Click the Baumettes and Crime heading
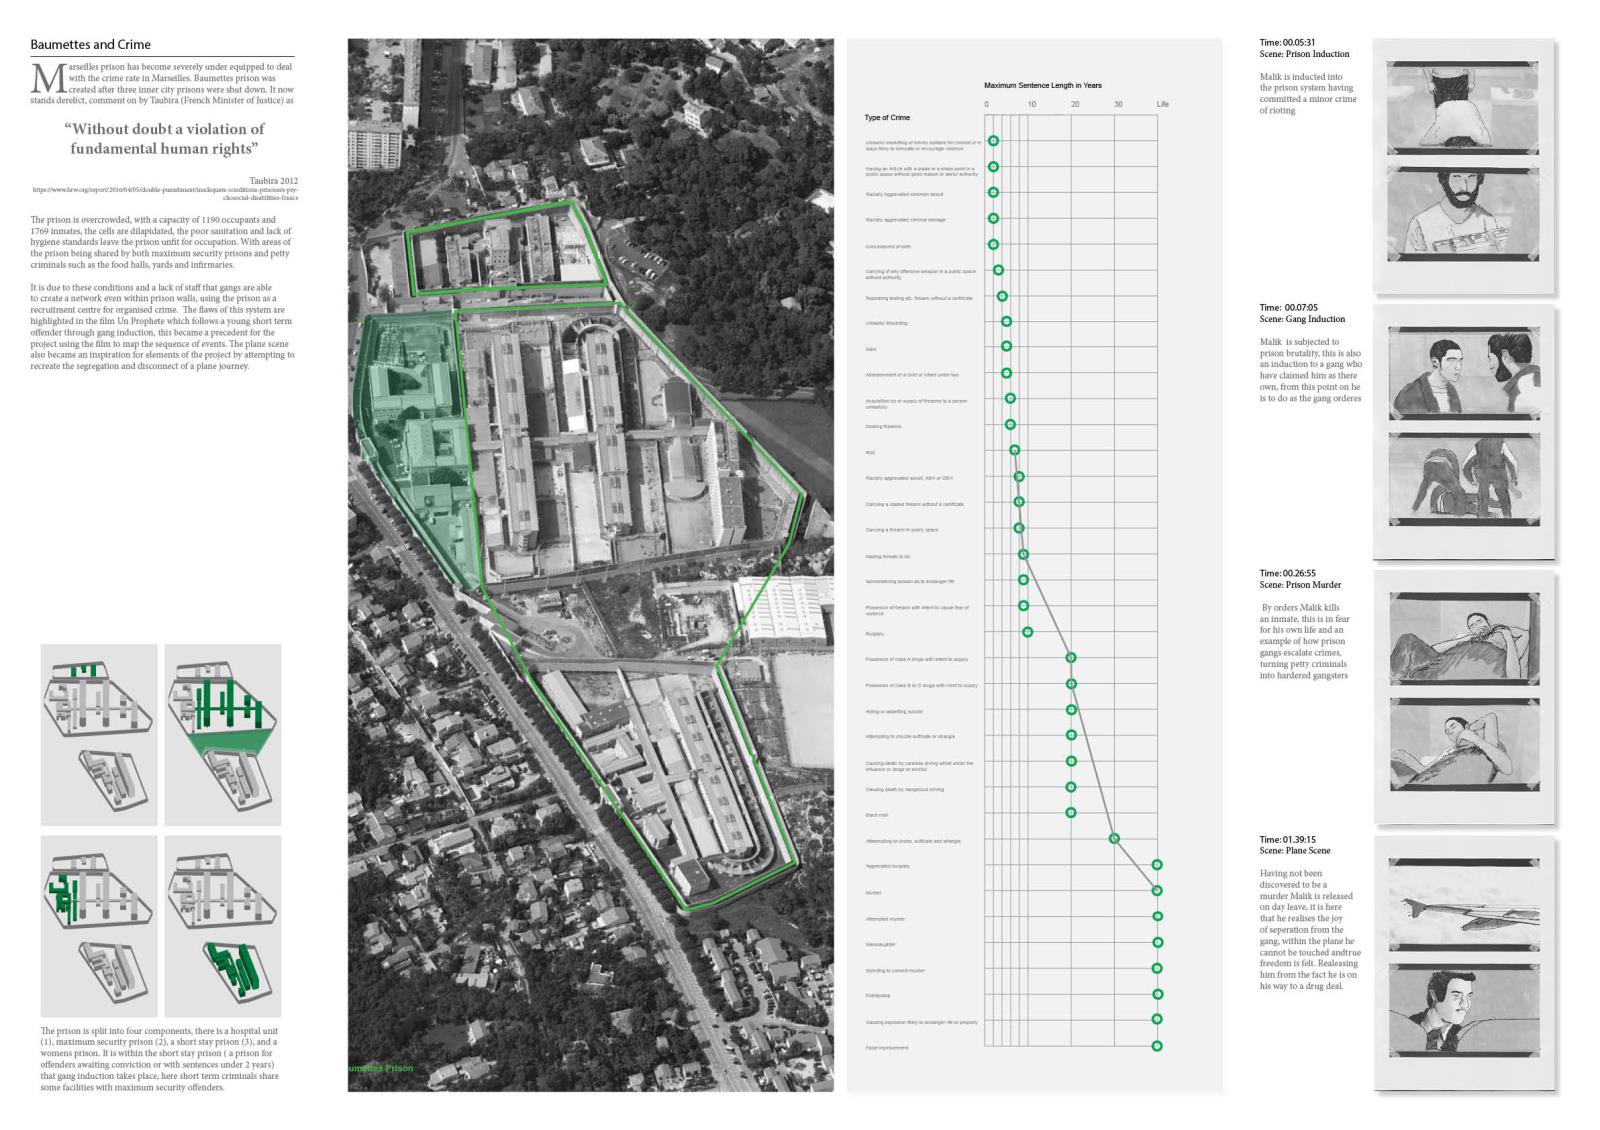1600x1130 pixels. [91, 45]
